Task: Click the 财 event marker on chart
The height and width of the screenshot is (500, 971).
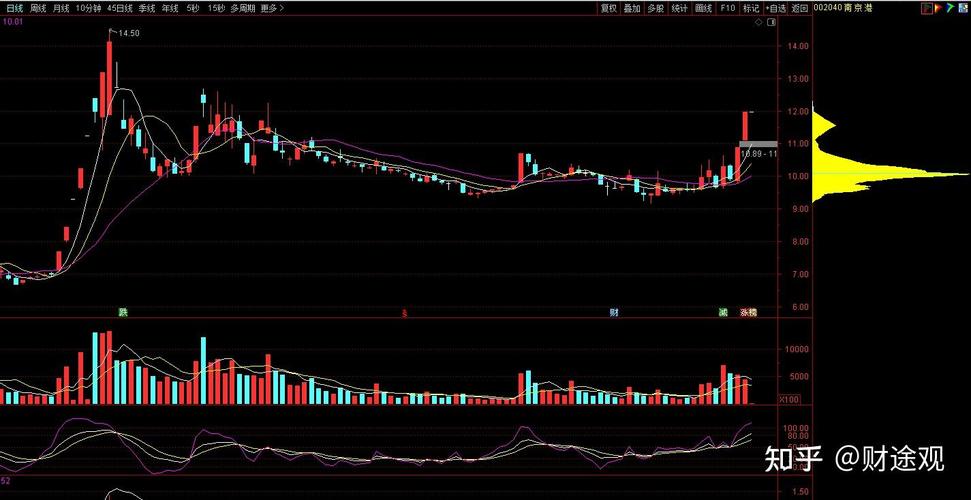Action: (613, 312)
